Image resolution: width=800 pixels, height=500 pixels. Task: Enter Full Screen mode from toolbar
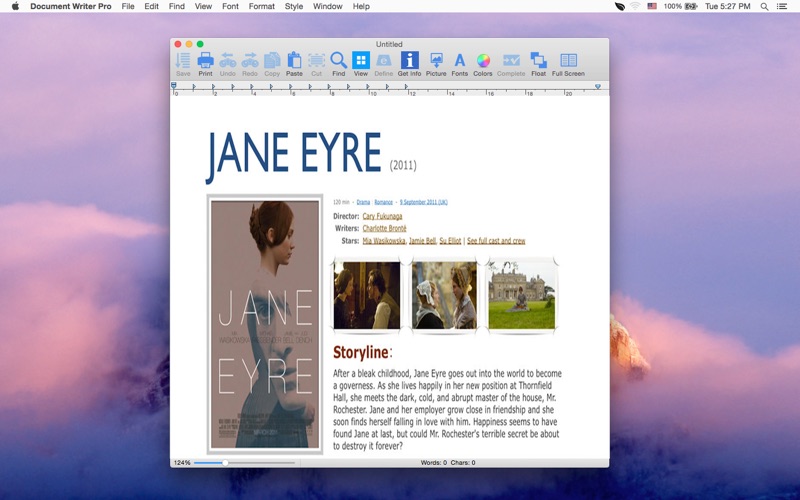(x=568, y=64)
